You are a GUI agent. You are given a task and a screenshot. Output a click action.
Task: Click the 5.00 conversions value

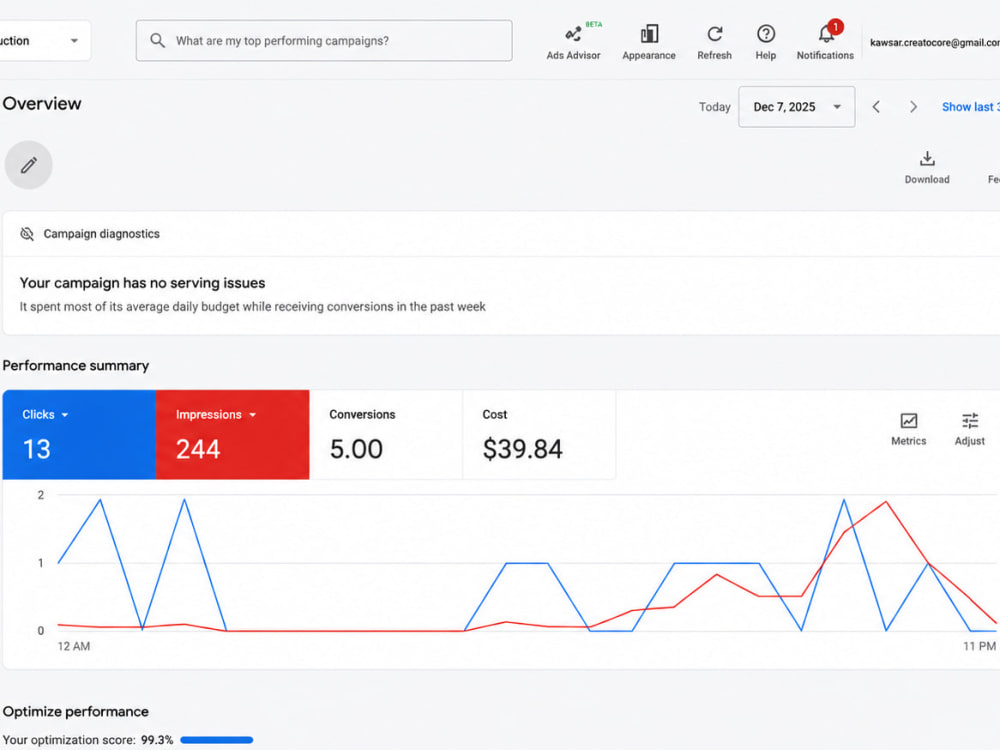[x=356, y=449]
